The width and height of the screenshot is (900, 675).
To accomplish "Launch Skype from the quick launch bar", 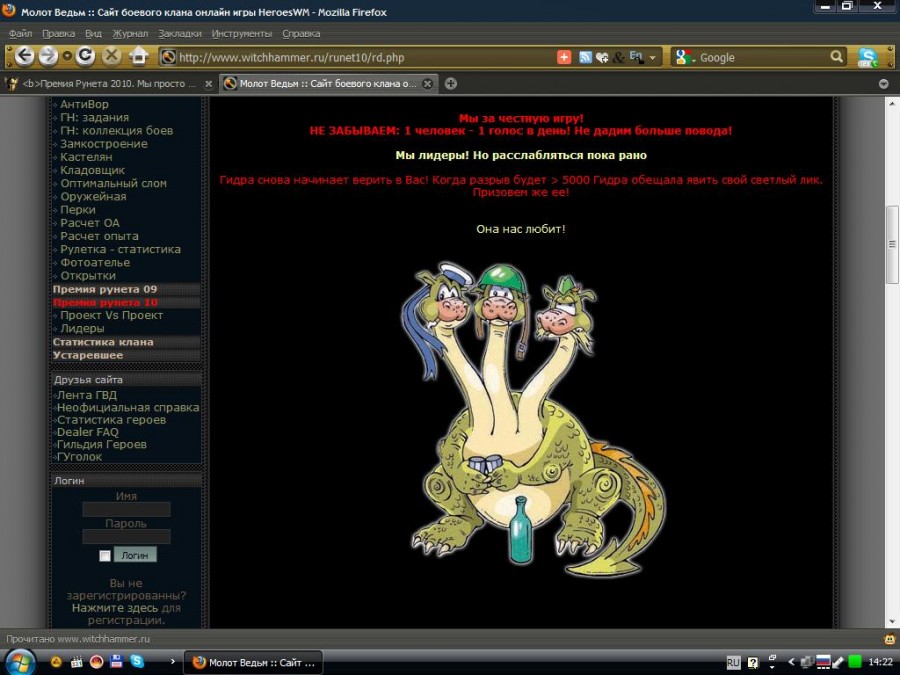I will point(137,661).
